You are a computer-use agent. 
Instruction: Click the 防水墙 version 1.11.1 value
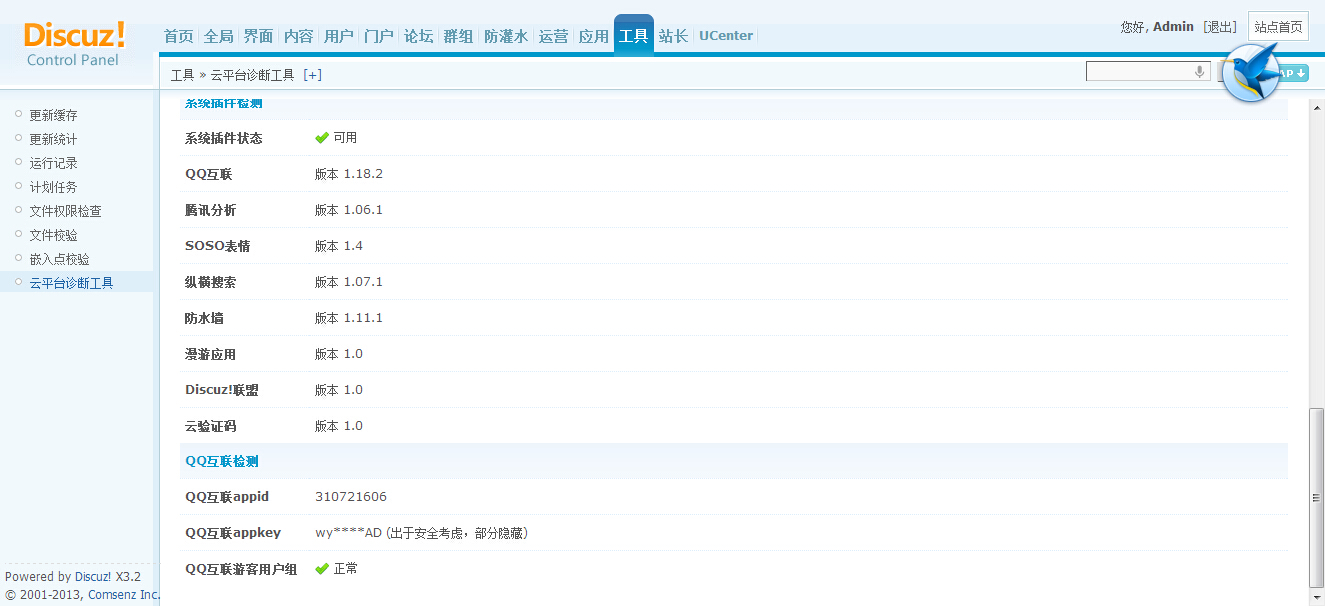[349, 318]
